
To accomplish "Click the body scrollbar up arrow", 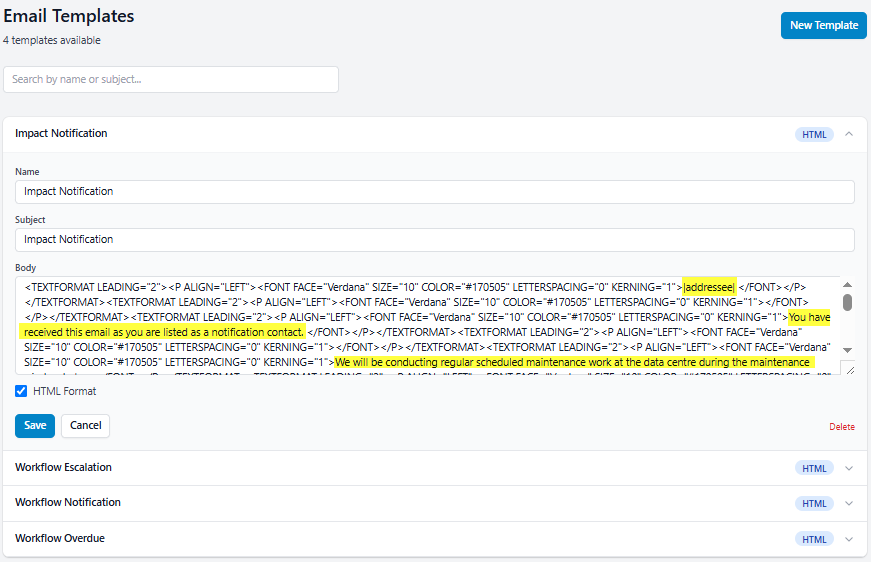I will (847, 284).
